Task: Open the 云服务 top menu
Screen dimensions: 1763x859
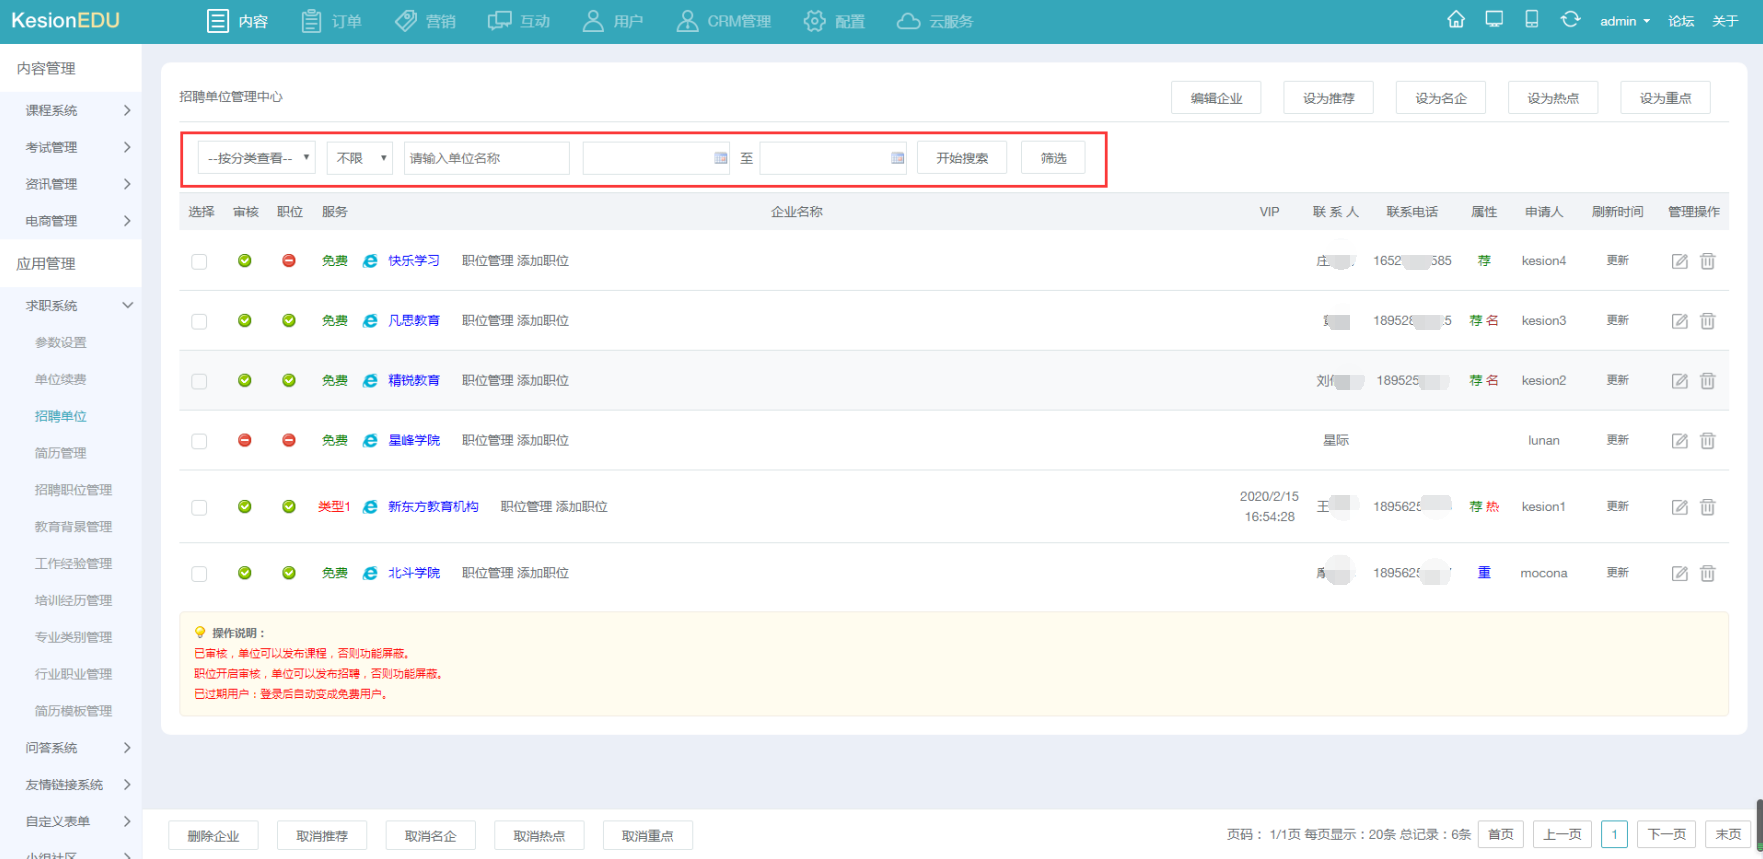Action: coord(935,21)
